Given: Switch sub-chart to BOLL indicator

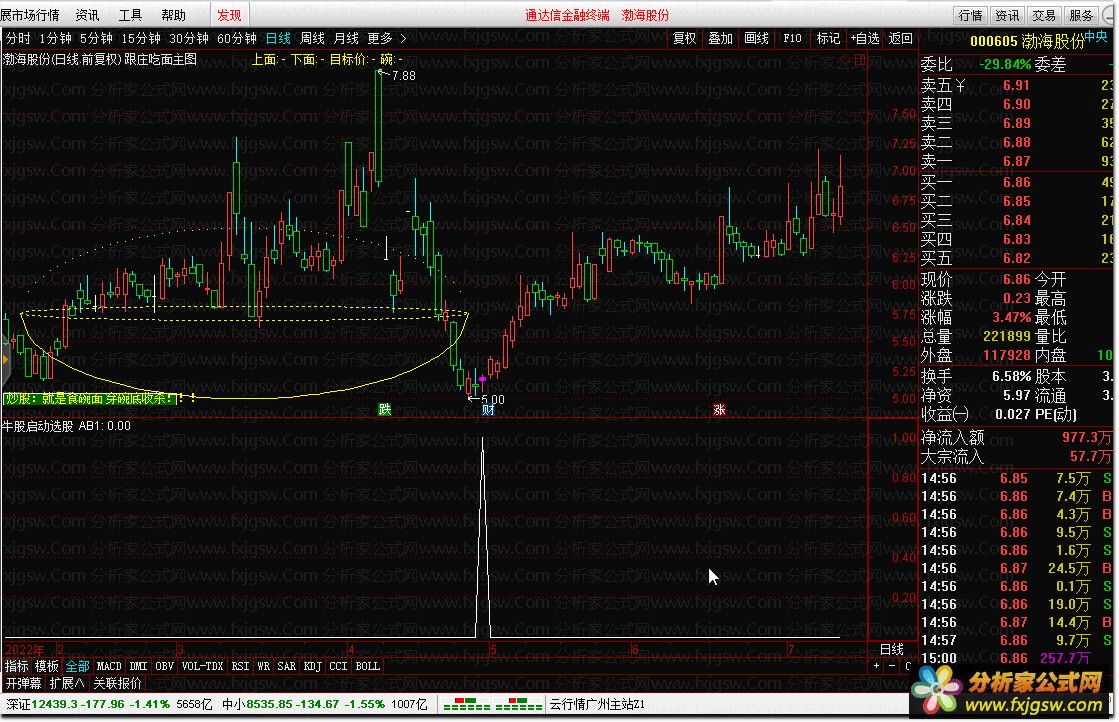Looking at the screenshot, I should click(x=368, y=666).
